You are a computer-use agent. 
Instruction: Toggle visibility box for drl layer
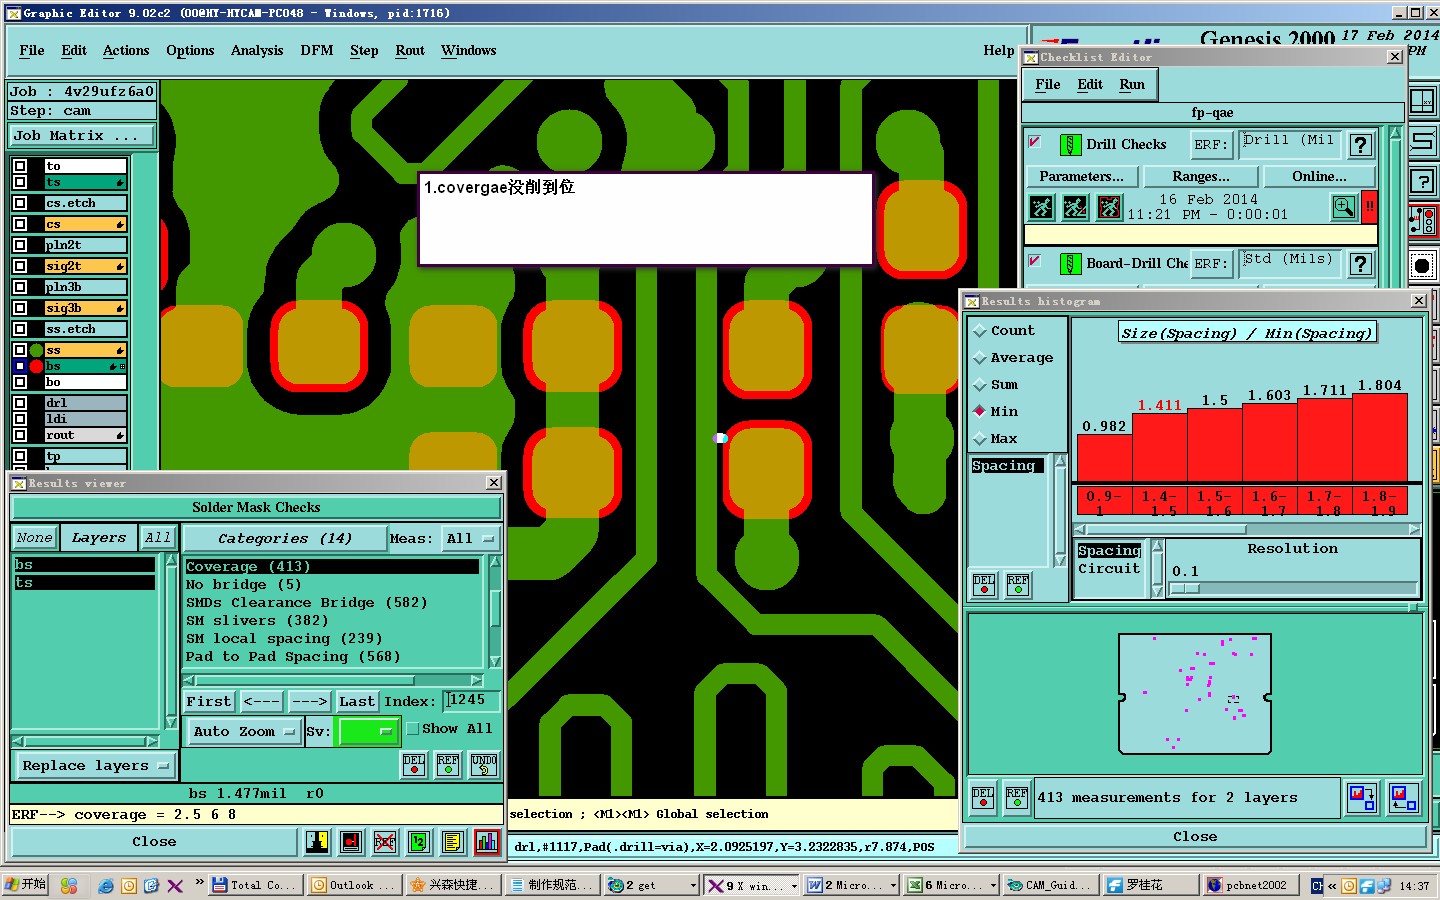coord(20,403)
